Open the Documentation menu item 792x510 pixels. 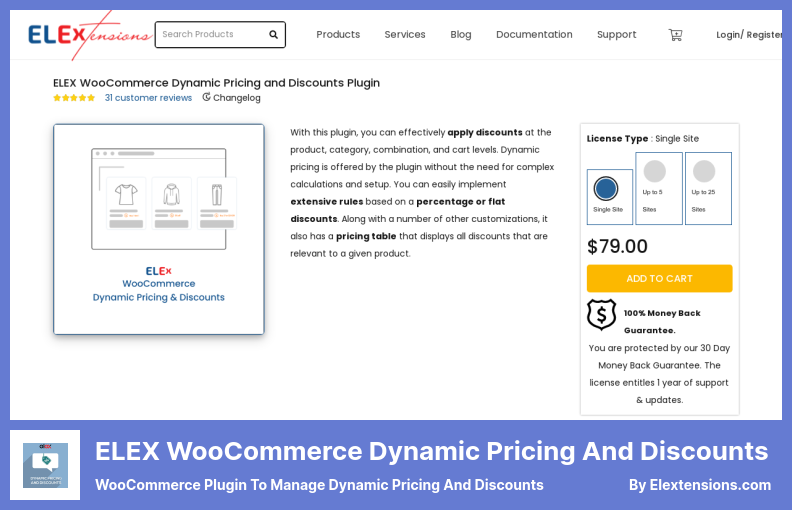point(534,35)
